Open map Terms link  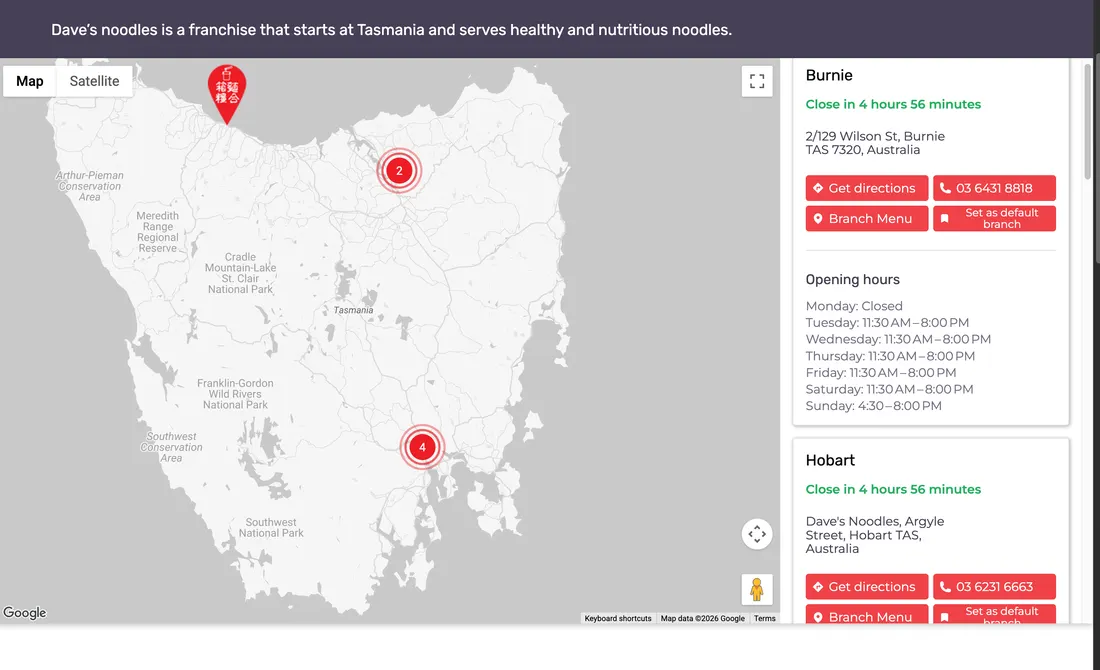[765, 618]
